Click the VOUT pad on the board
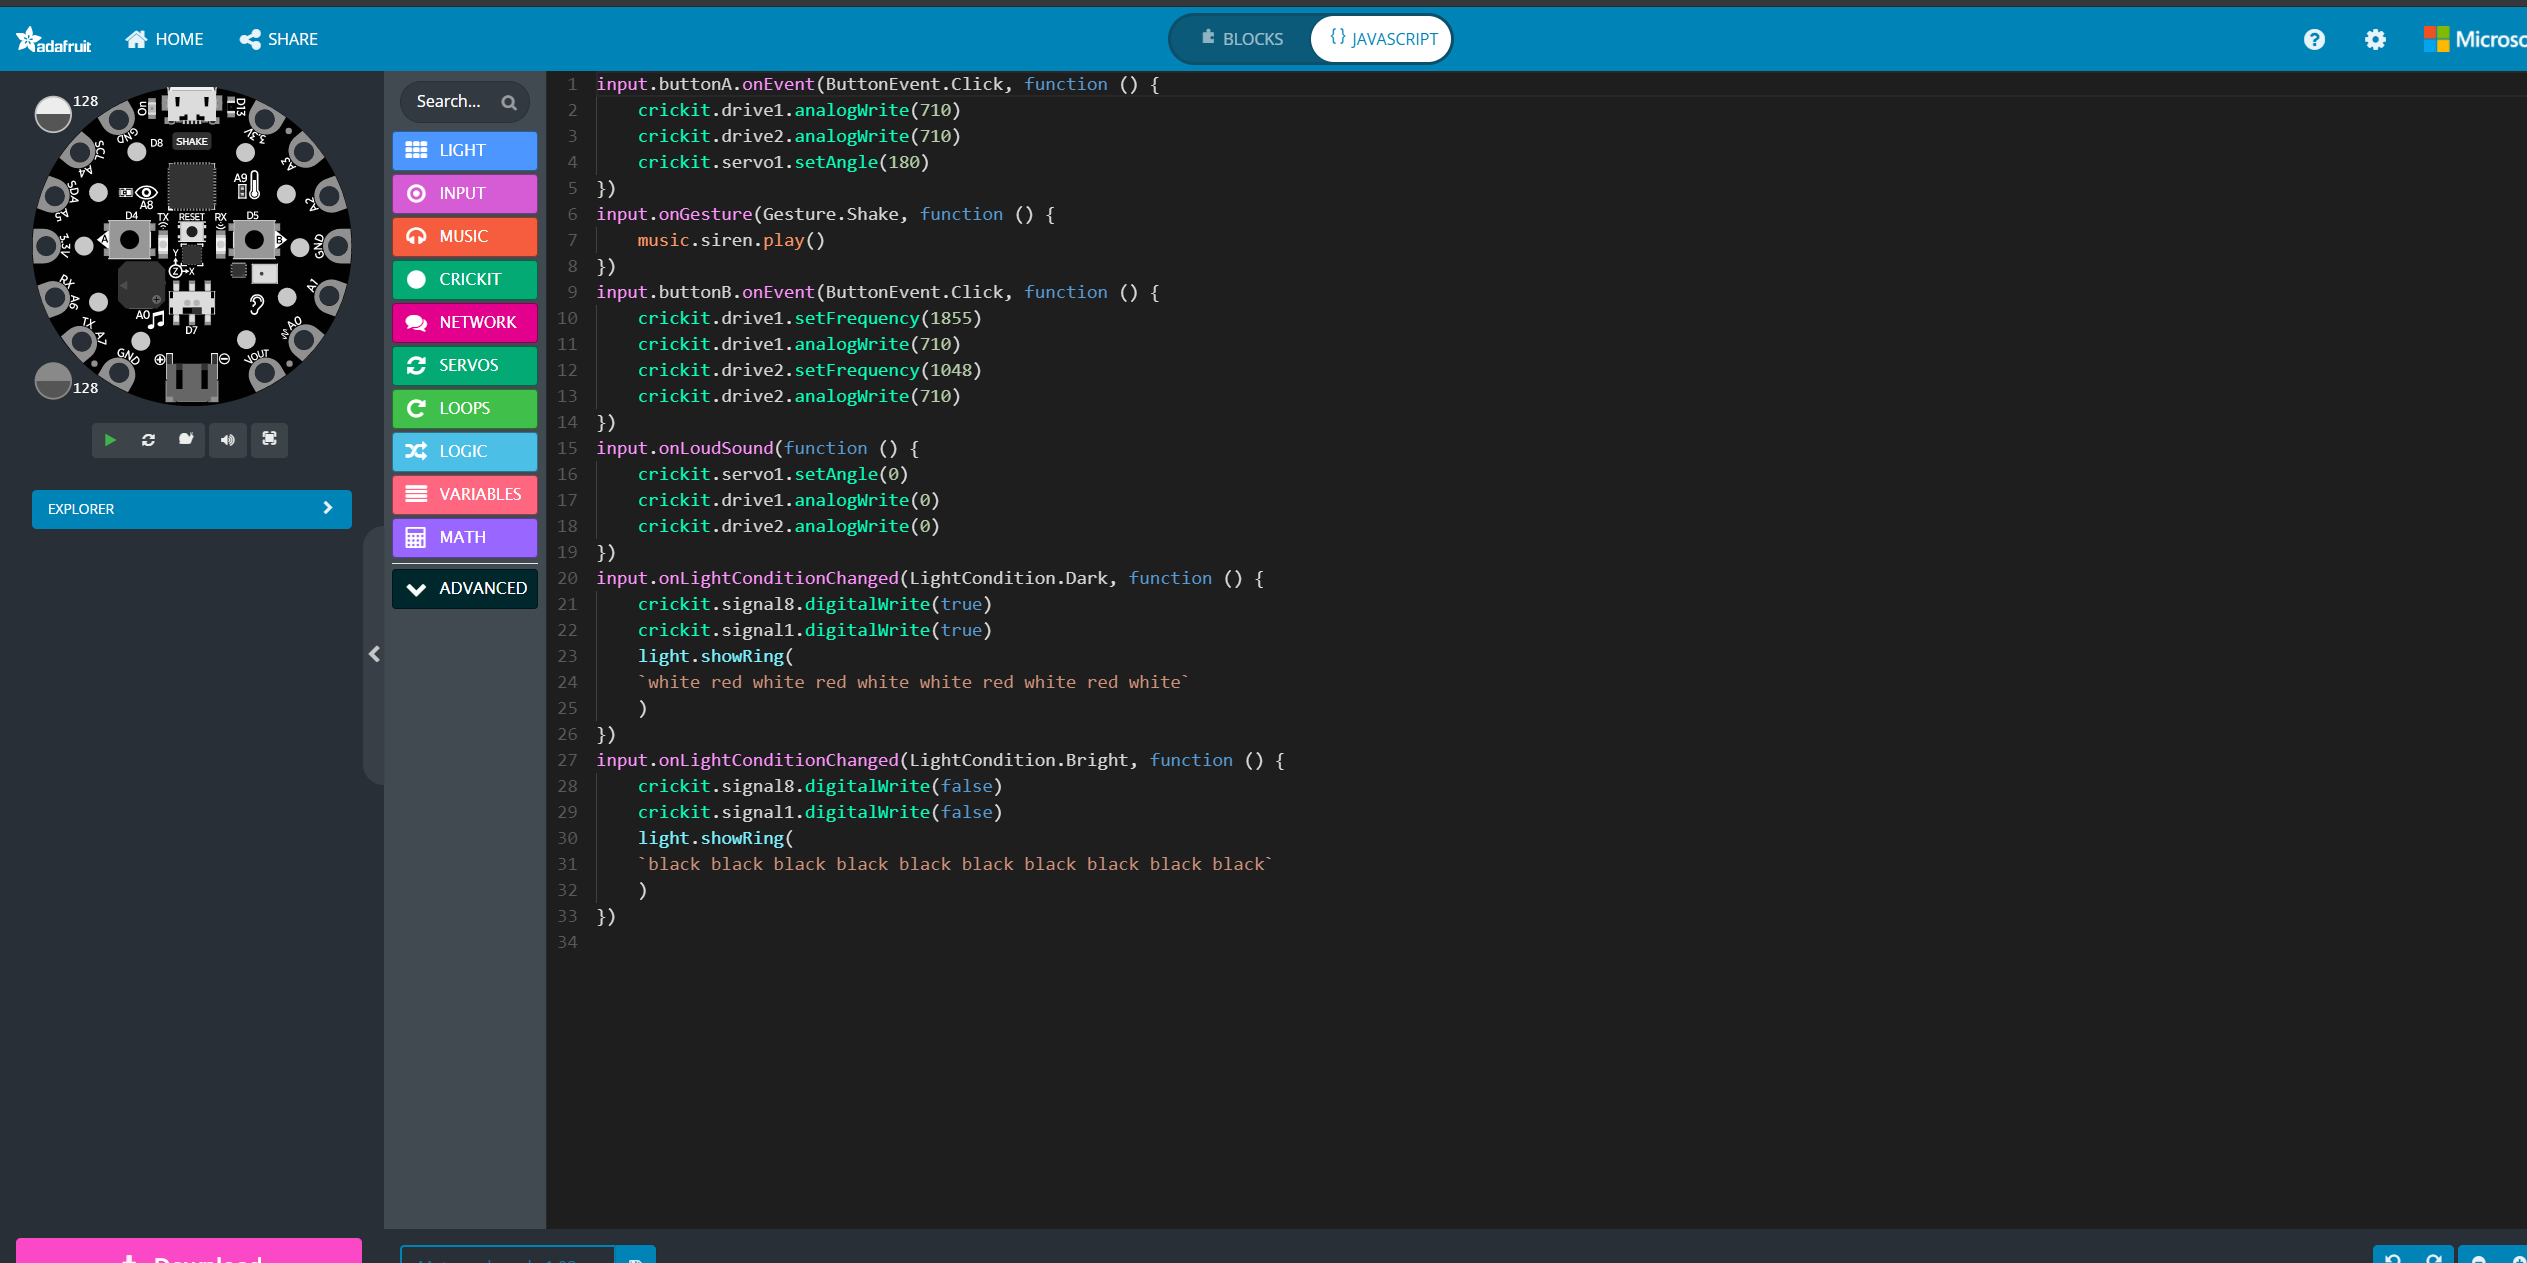The image size is (2527, 1263). point(265,372)
